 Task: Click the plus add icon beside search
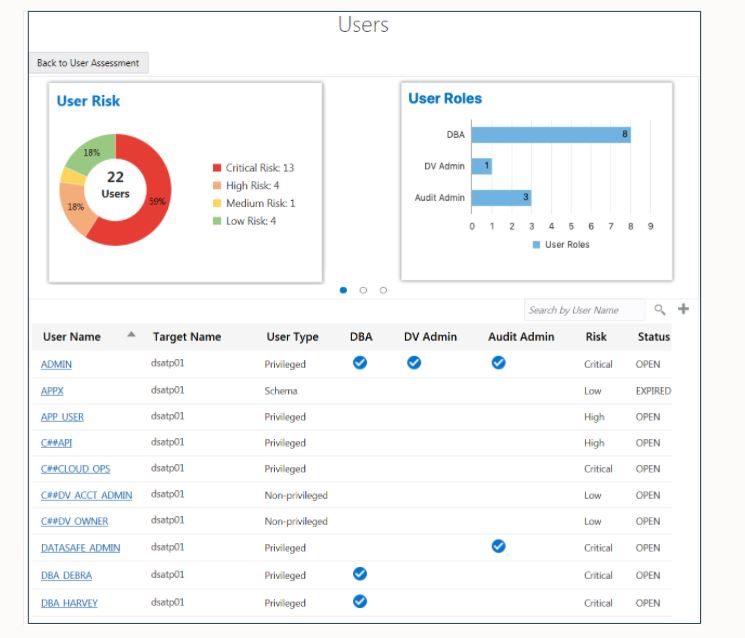[683, 309]
